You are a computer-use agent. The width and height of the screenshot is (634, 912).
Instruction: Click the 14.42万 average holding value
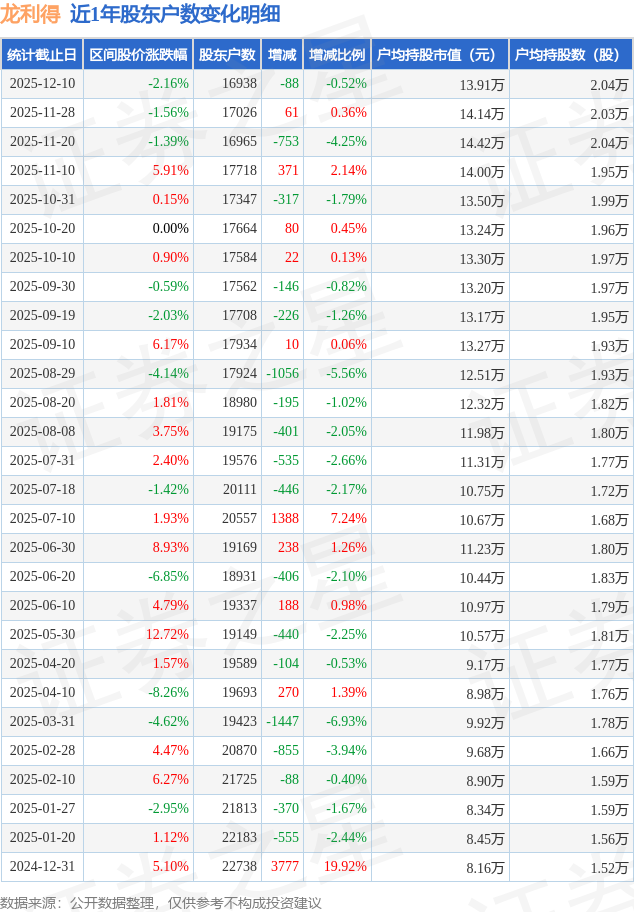coord(482,142)
